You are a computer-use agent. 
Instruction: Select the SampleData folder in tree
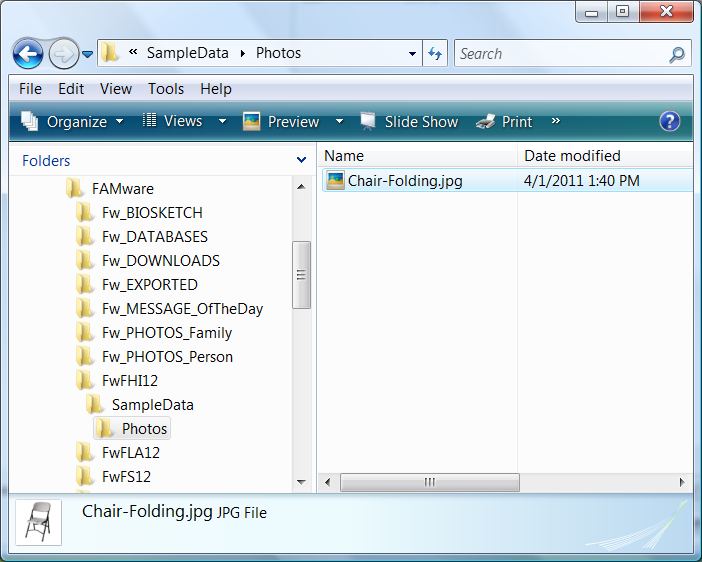[x=140, y=405]
